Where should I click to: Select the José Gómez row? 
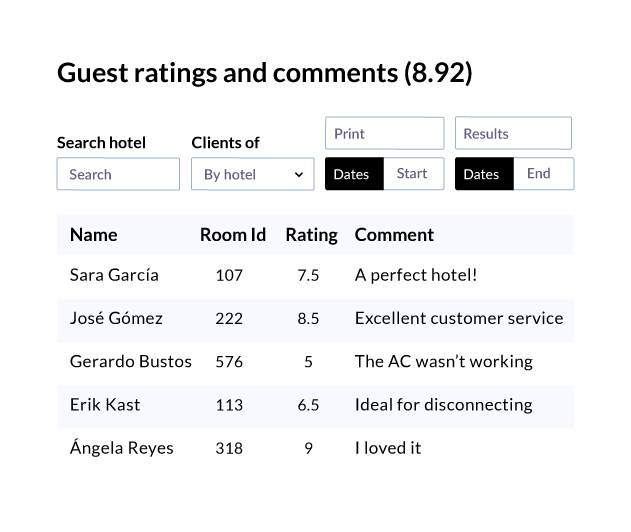(x=316, y=319)
